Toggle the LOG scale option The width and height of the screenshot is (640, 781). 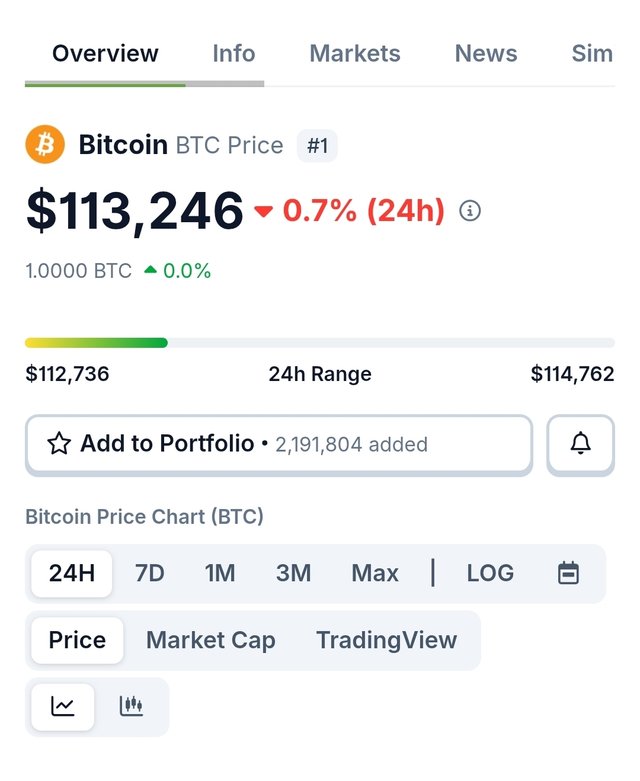[490, 573]
